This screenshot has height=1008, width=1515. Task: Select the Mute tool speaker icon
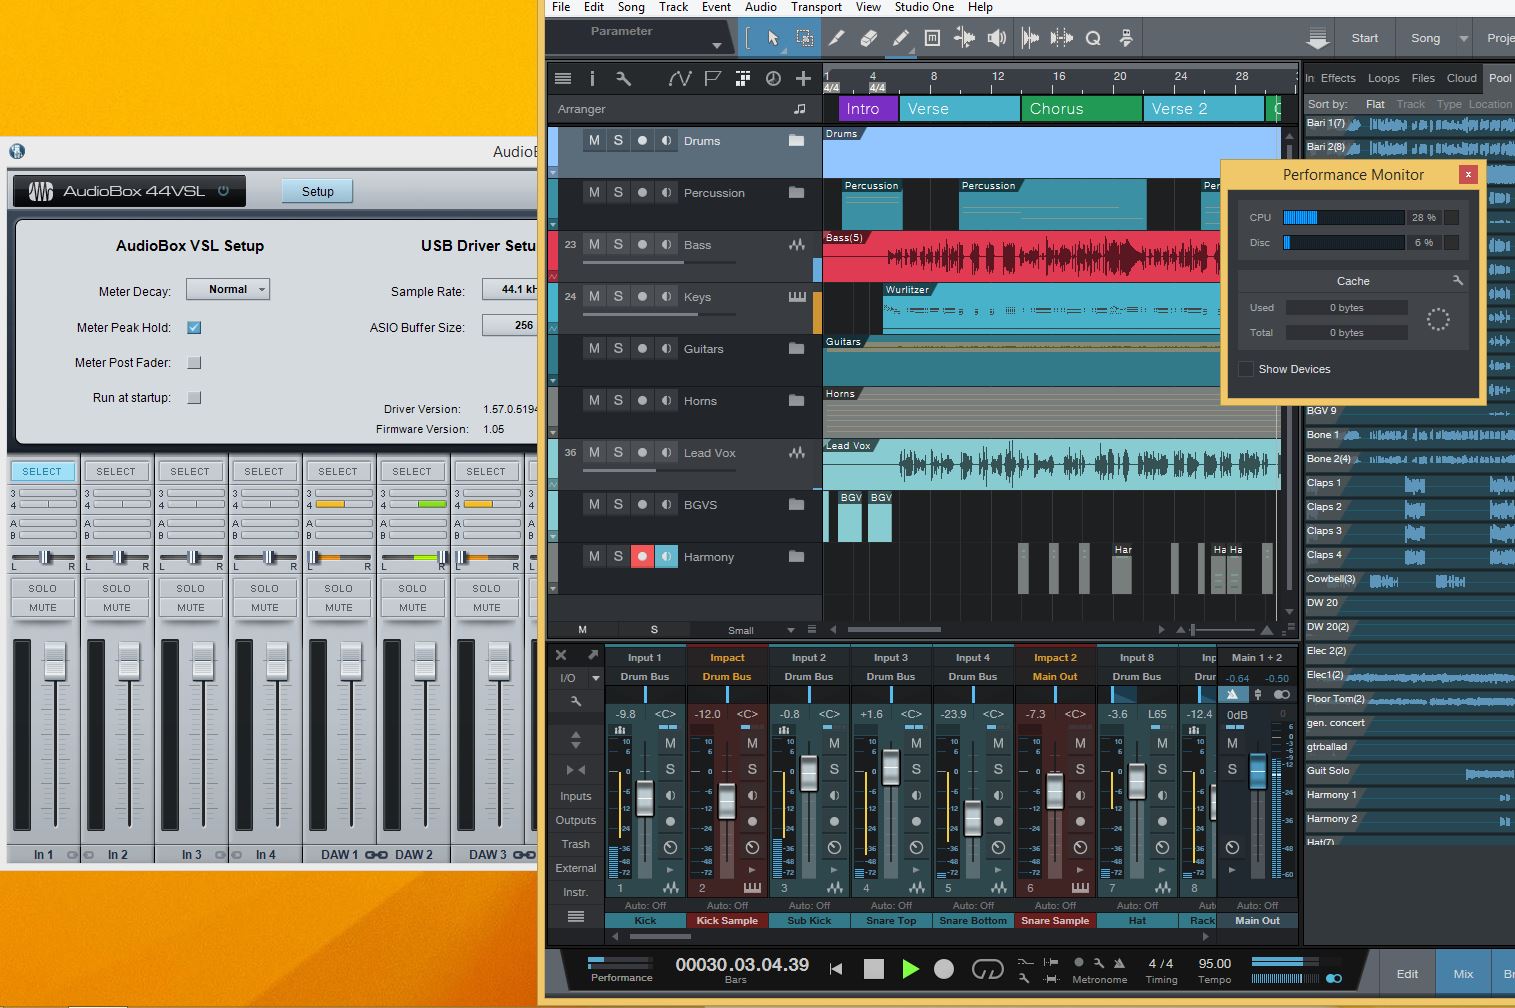pyautogui.click(x=996, y=38)
